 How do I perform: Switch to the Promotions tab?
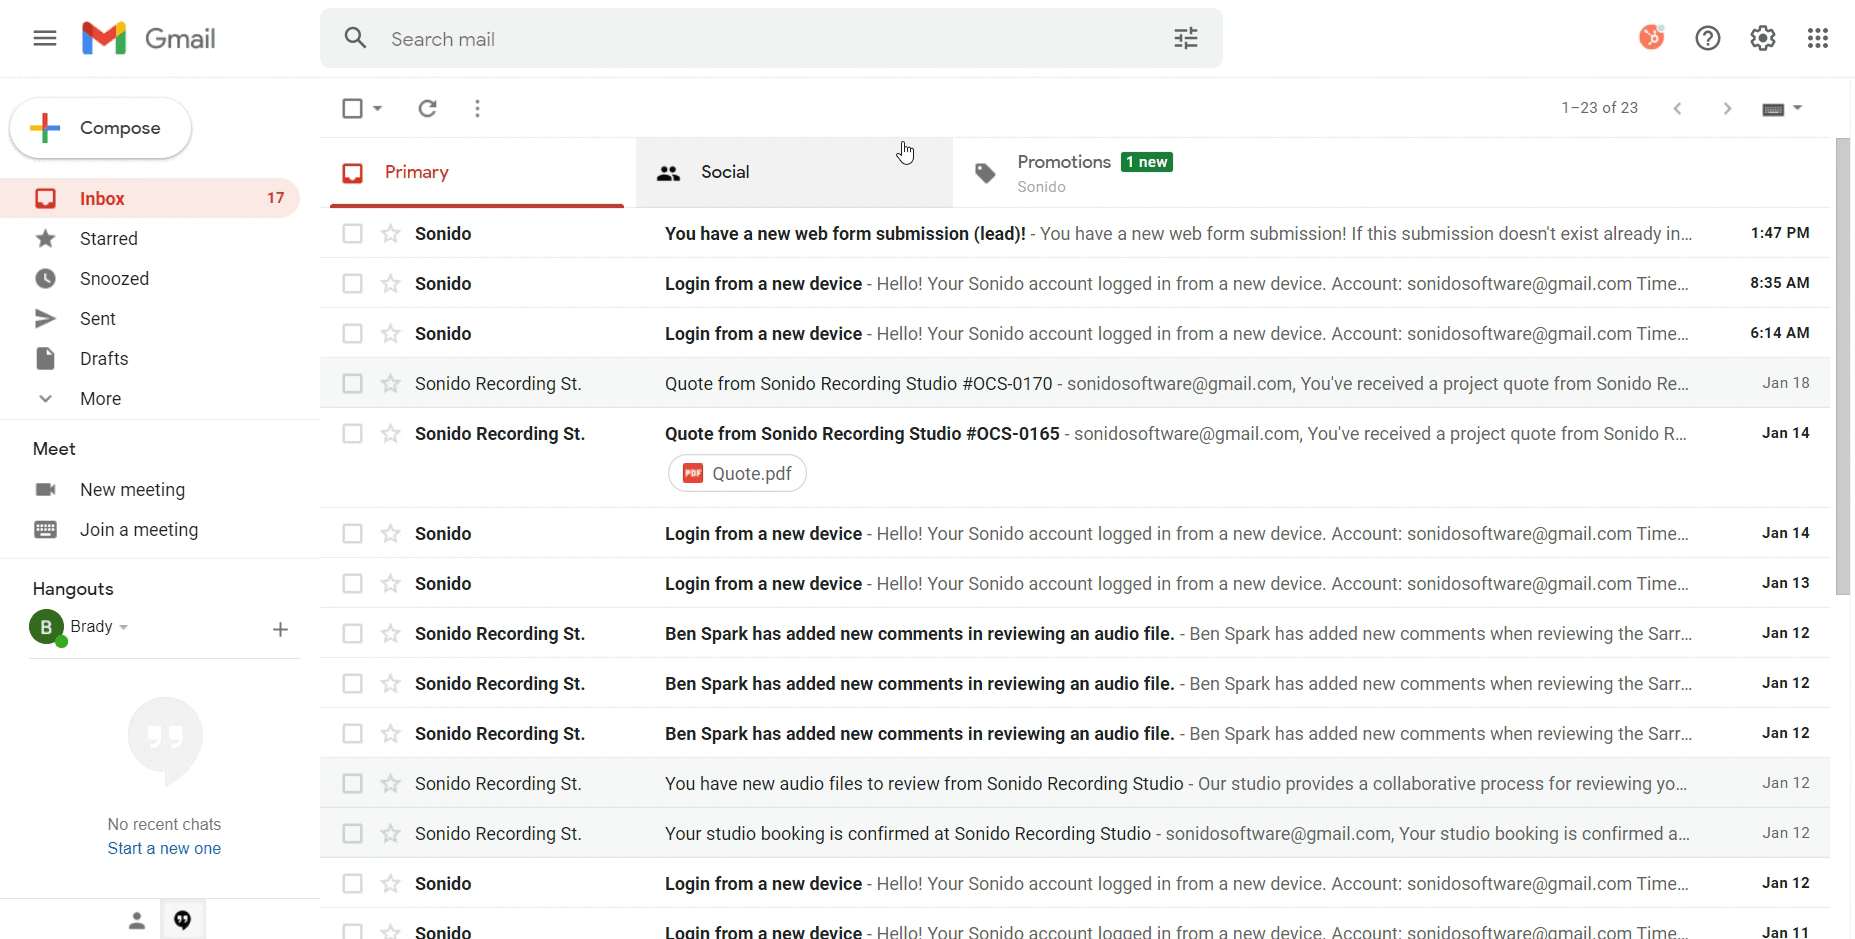click(1110, 172)
